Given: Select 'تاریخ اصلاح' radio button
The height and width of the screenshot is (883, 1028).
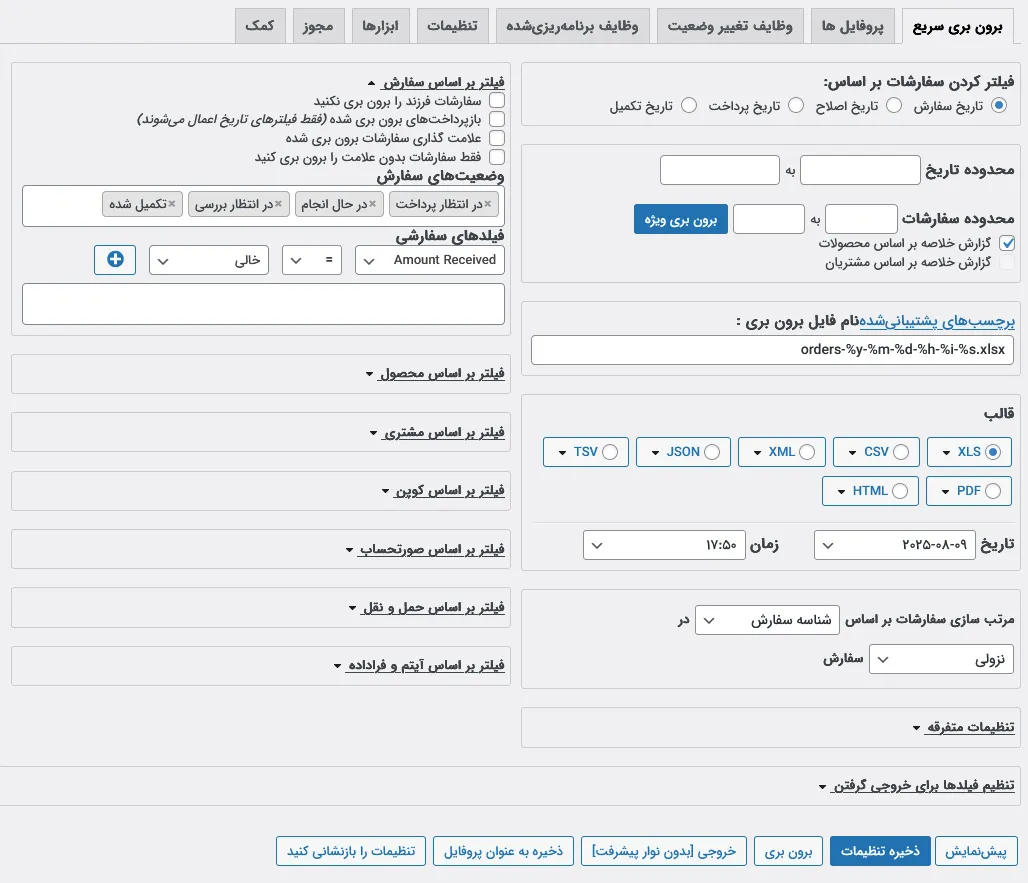Looking at the screenshot, I should 894,106.
